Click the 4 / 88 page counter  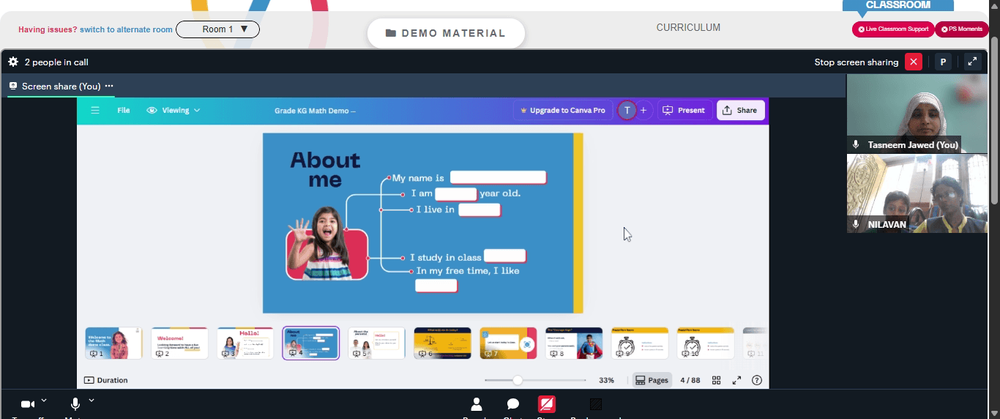(690, 380)
